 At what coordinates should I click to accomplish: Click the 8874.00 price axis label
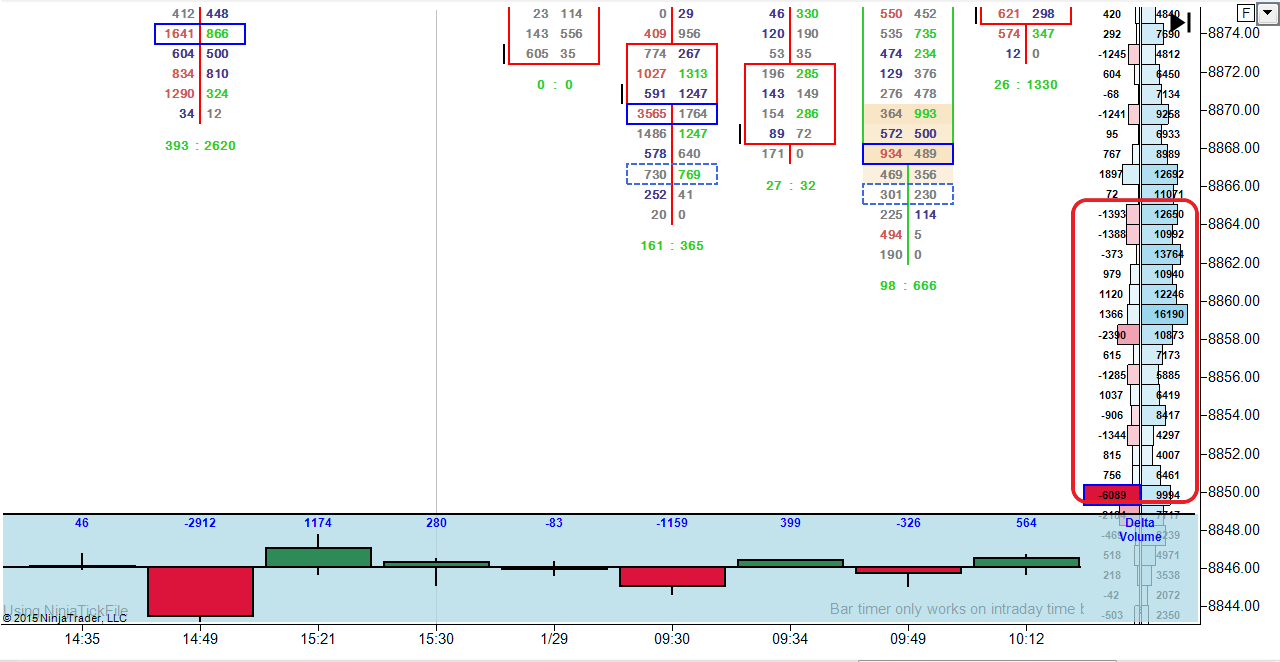(x=1234, y=33)
